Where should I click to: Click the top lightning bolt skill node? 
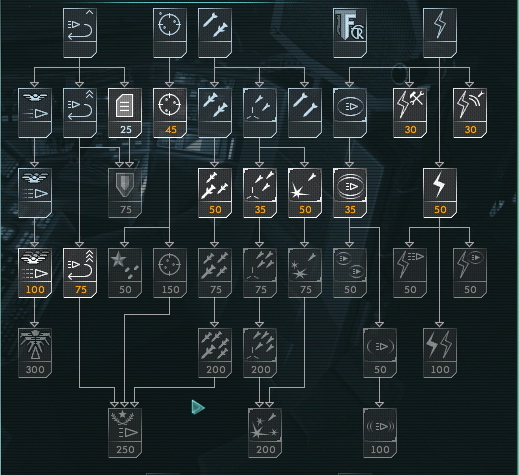click(x=440, y=33)
